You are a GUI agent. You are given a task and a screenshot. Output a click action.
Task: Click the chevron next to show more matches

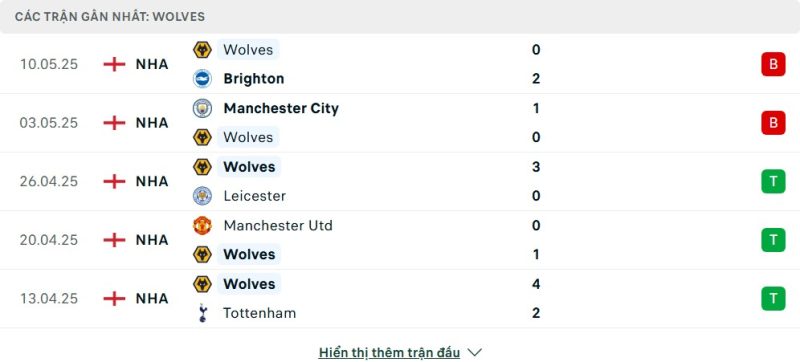coord(474,352)
